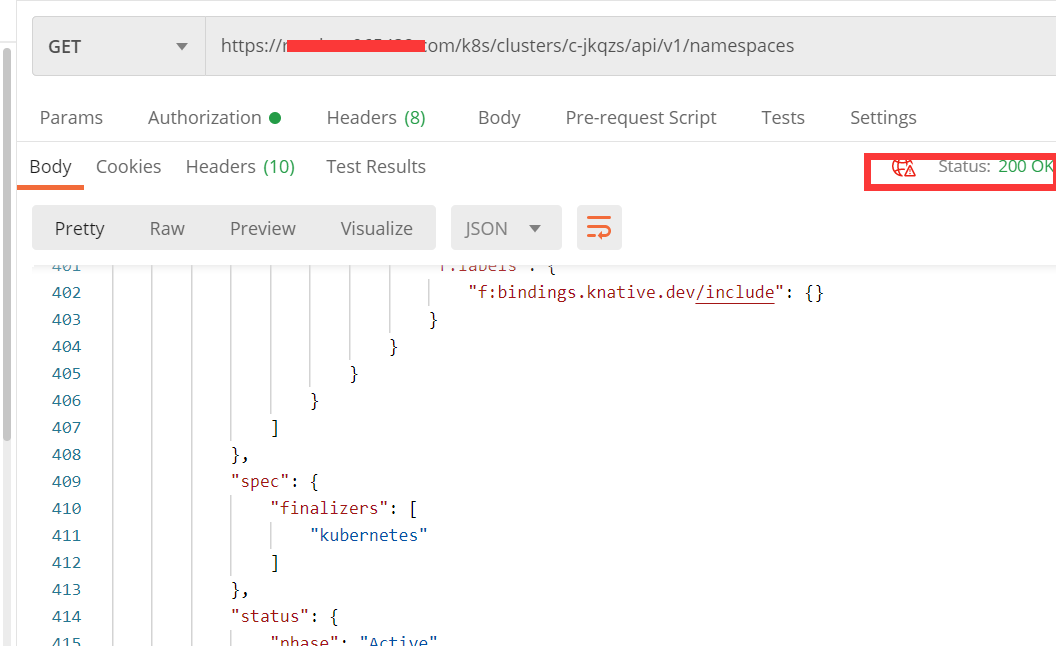The width and height of the screenshot is (1056, 646).
Task: View the response Headers (10) tab
Action: pos(240,166)
